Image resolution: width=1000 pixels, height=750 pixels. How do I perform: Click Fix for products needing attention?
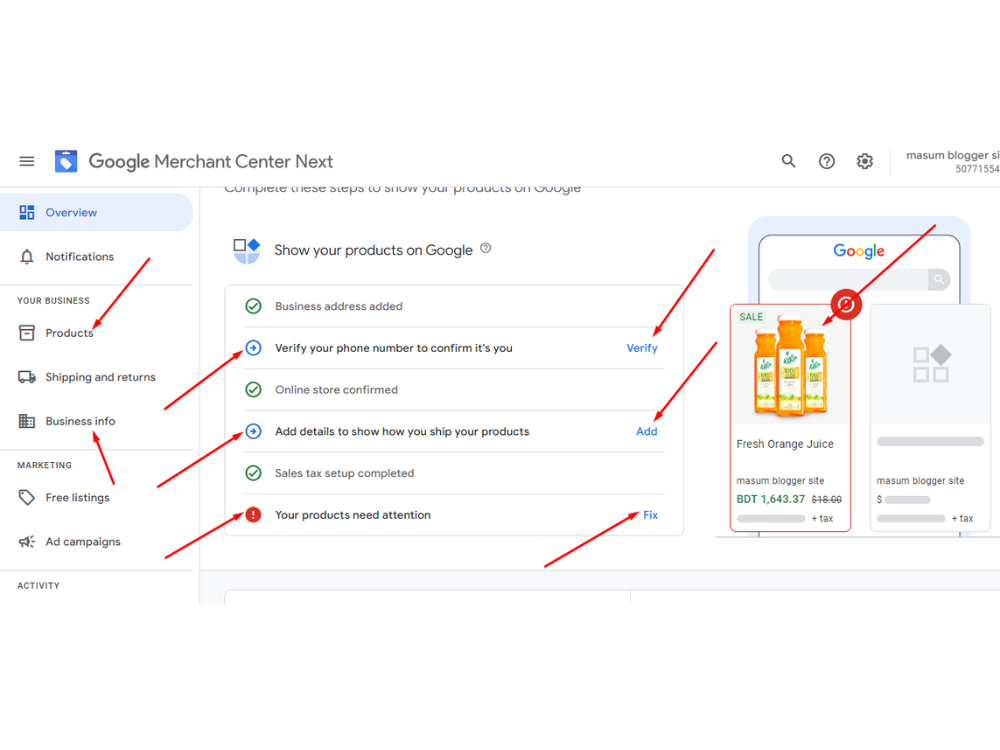tap(651, 515)
